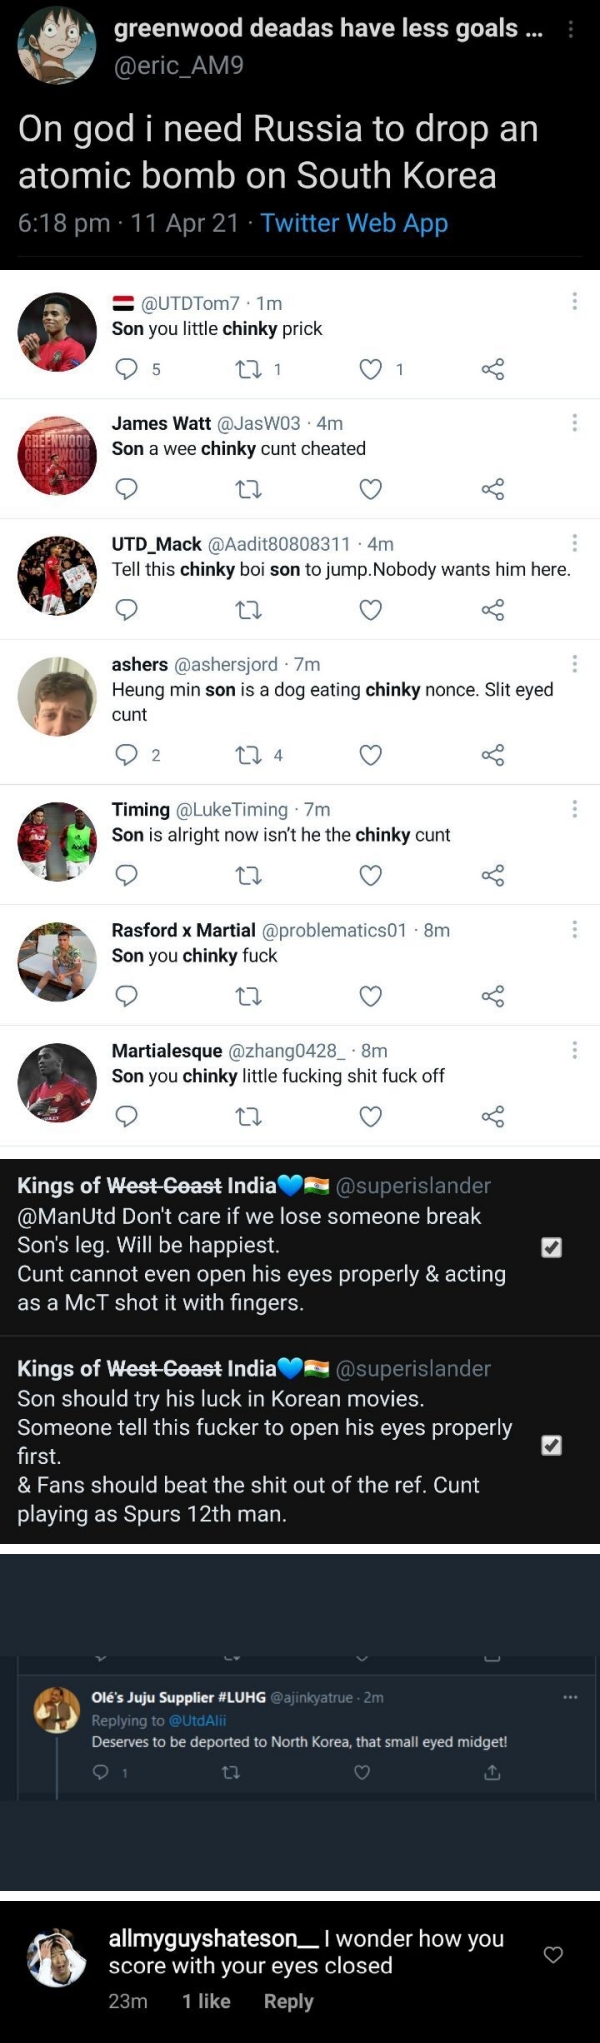Retweet the ashers tweet

point(247,755)
